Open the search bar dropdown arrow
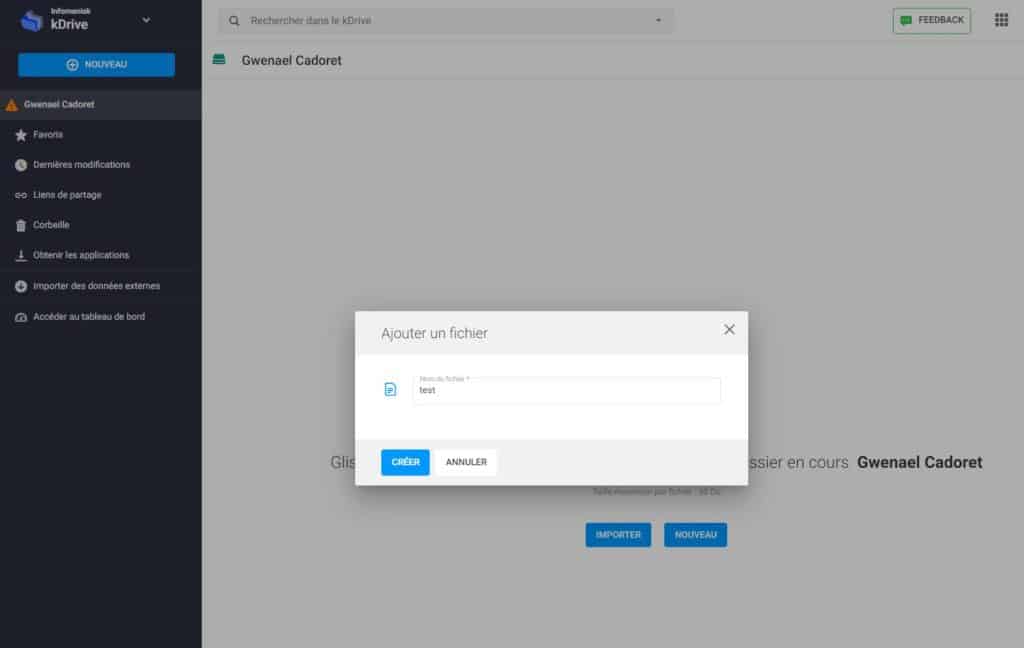1024x648 pixels. (658, 20)
